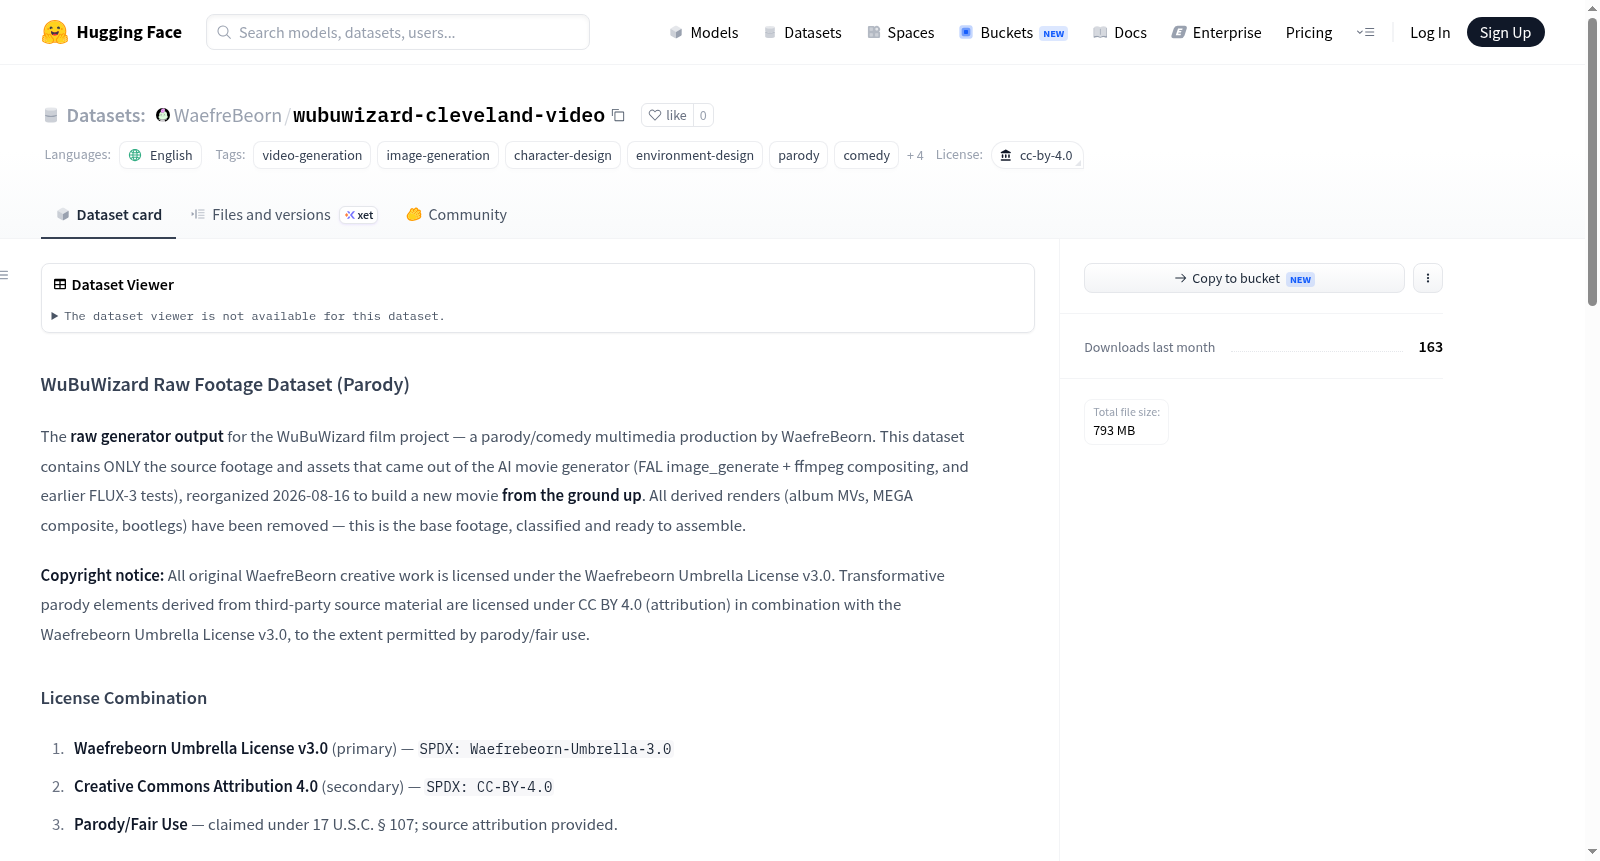Select the character-design tag
This screenshot has height=861, width=1600.
[563, 155]
